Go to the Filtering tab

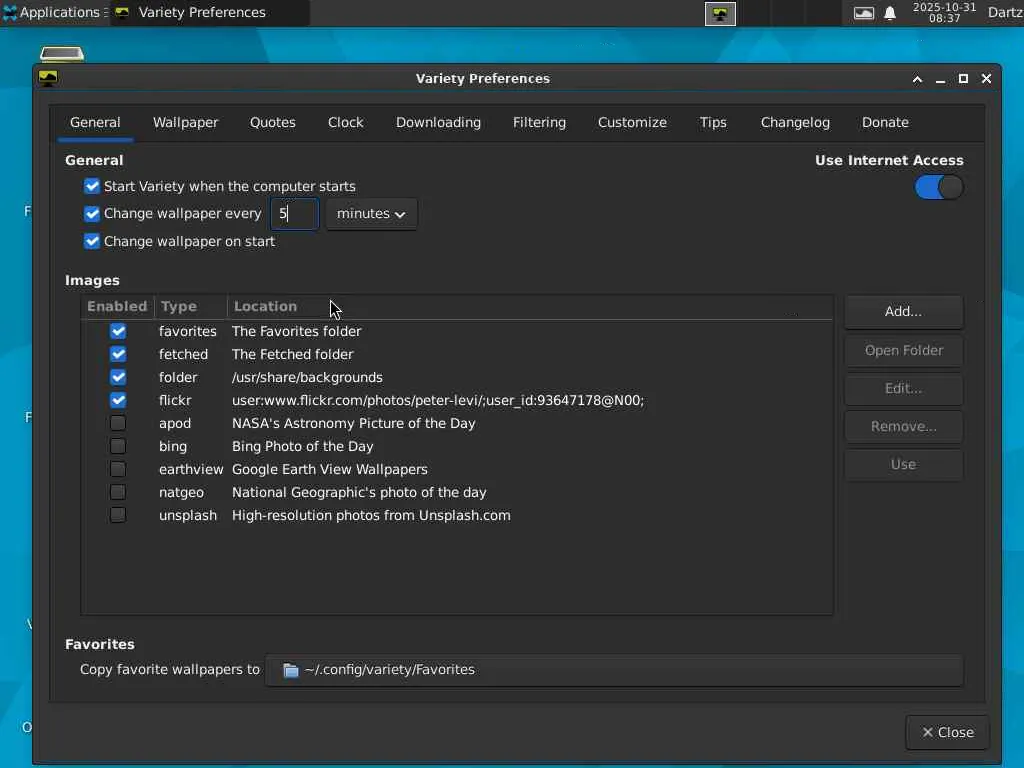coord(539,123)
